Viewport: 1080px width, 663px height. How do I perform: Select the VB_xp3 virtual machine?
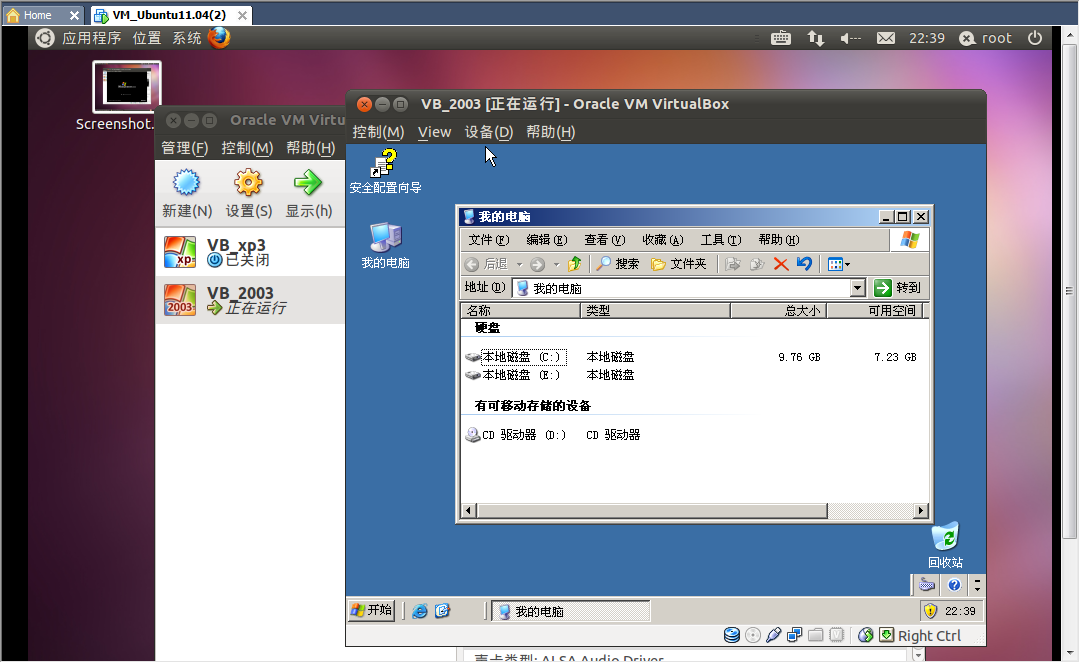pyautogui.click(x=249, y=252)
